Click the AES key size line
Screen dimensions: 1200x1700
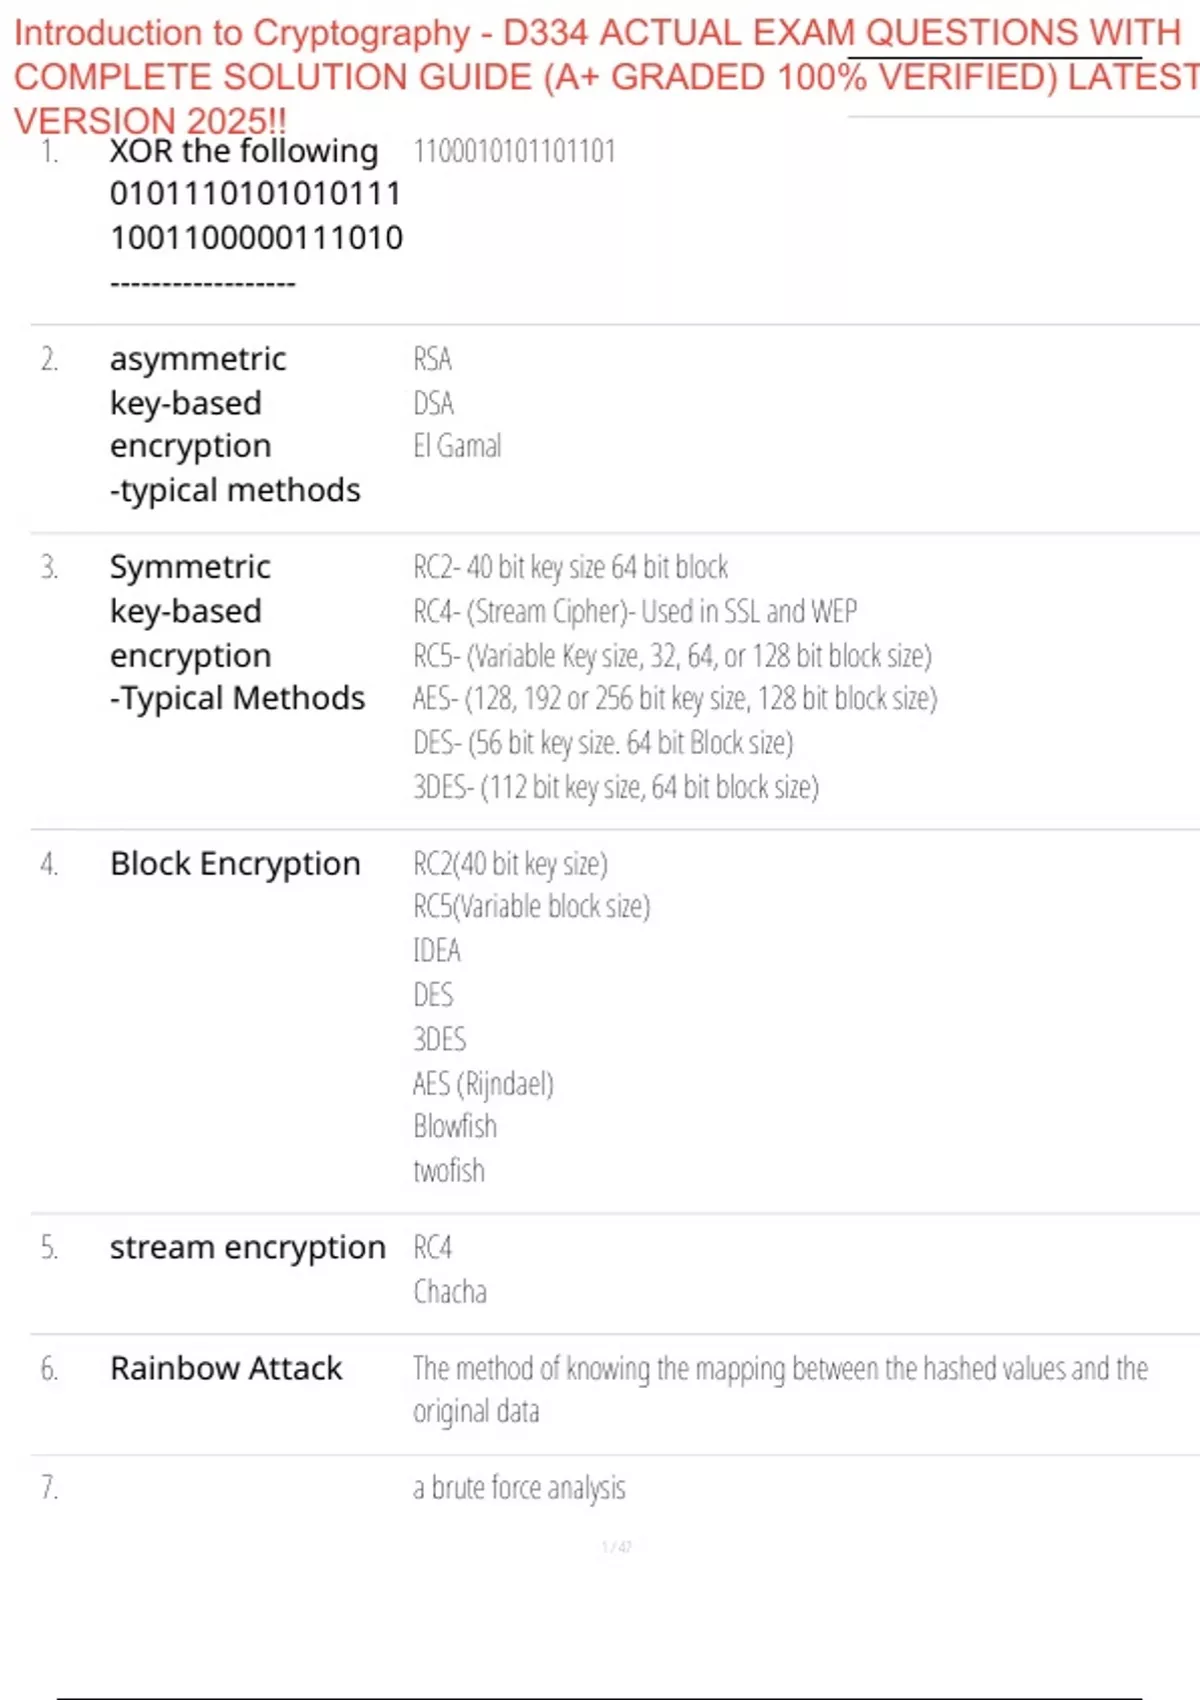(x=674, y=698)
